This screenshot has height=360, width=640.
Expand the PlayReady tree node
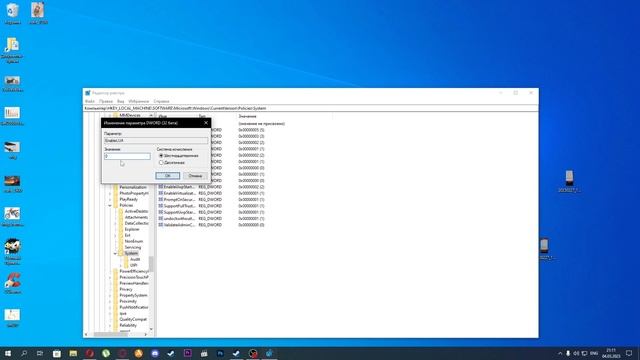point(110,199)
